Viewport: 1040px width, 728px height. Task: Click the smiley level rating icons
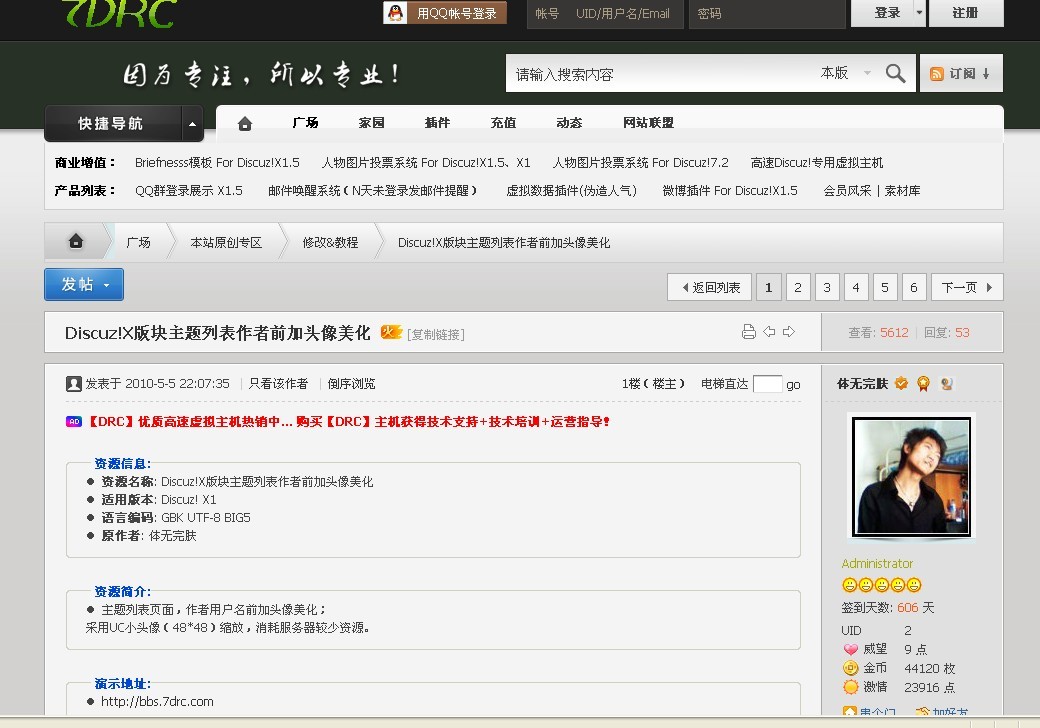pyautogui.click(x=881, y=585)
